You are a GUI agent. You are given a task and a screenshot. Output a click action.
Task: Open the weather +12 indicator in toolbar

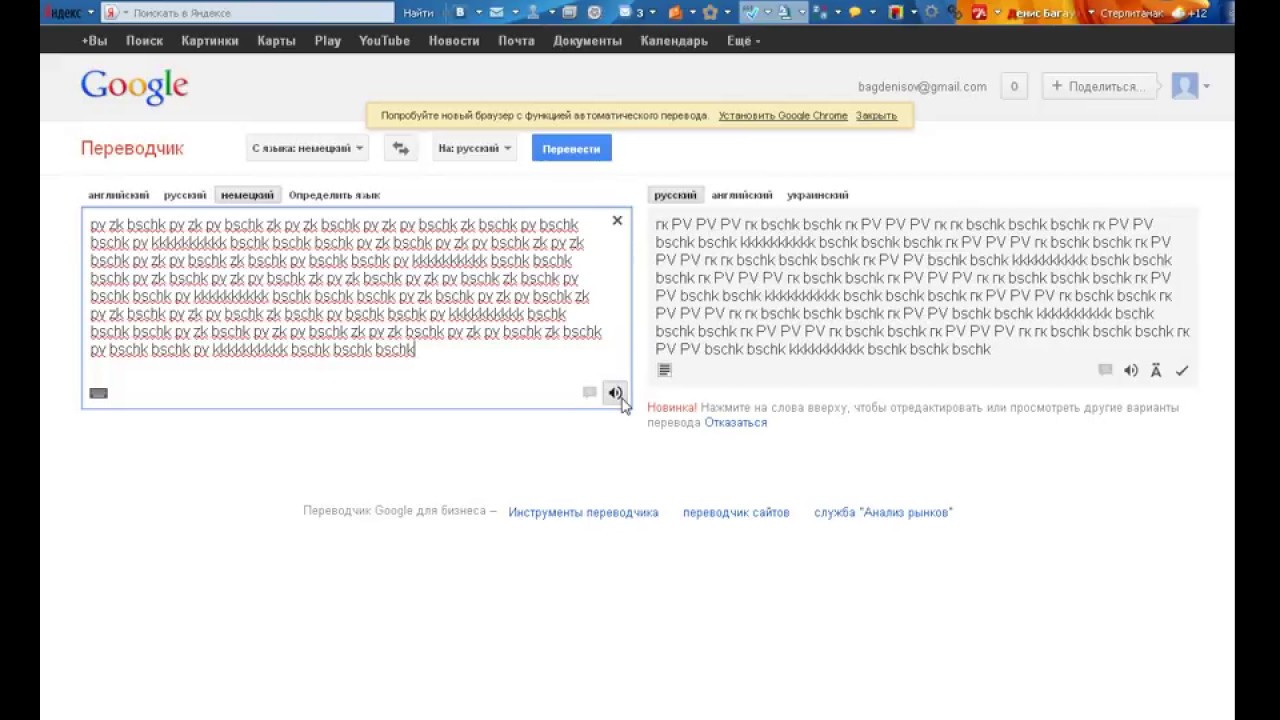[1189, 13]
